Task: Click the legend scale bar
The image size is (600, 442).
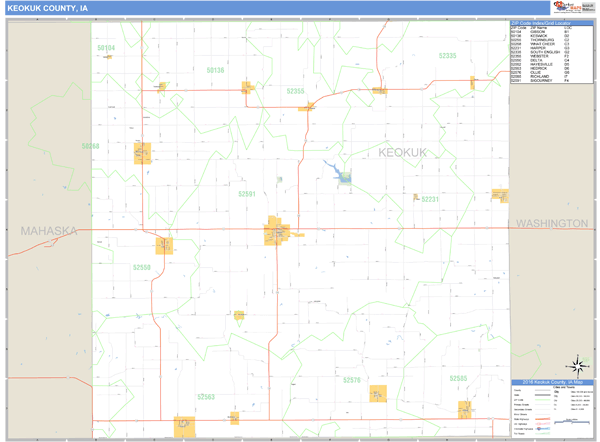Action: click(572, 422)
